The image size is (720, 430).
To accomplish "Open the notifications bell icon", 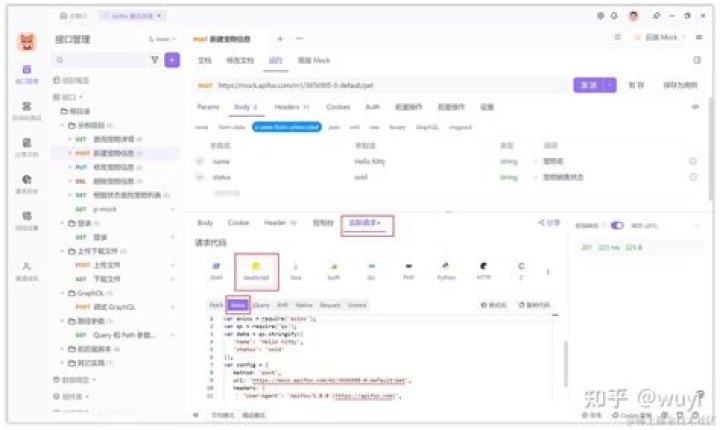I will click(x=614, y=16).
